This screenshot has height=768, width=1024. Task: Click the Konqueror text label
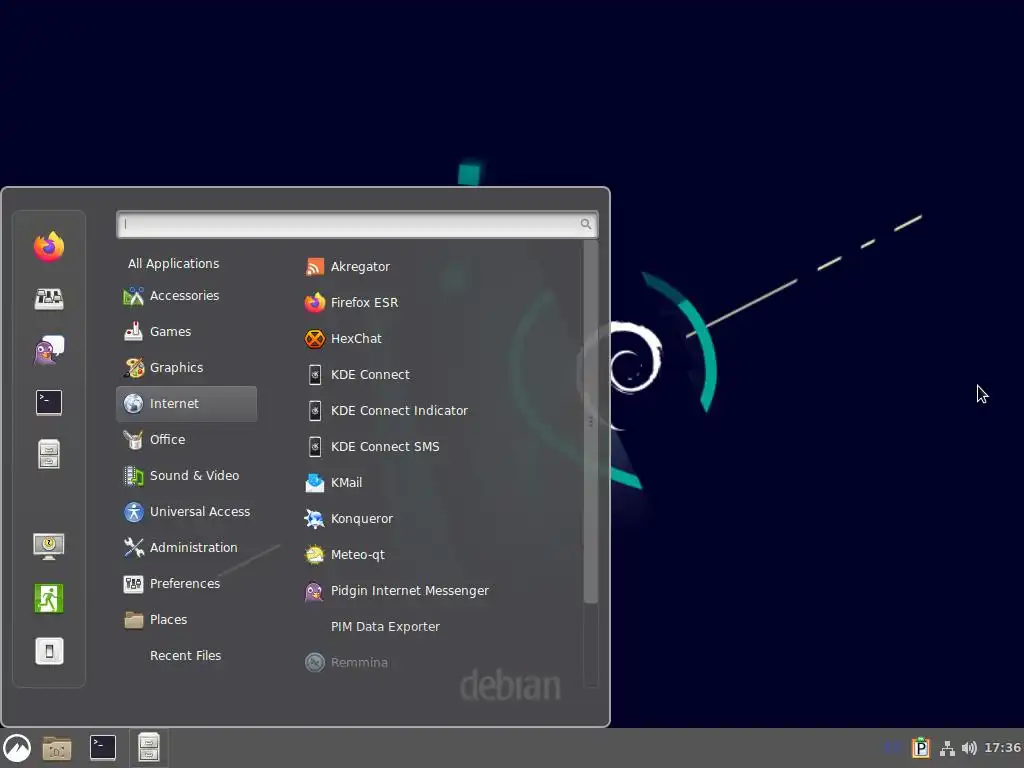pyautogui.click(x=362, y=519)
